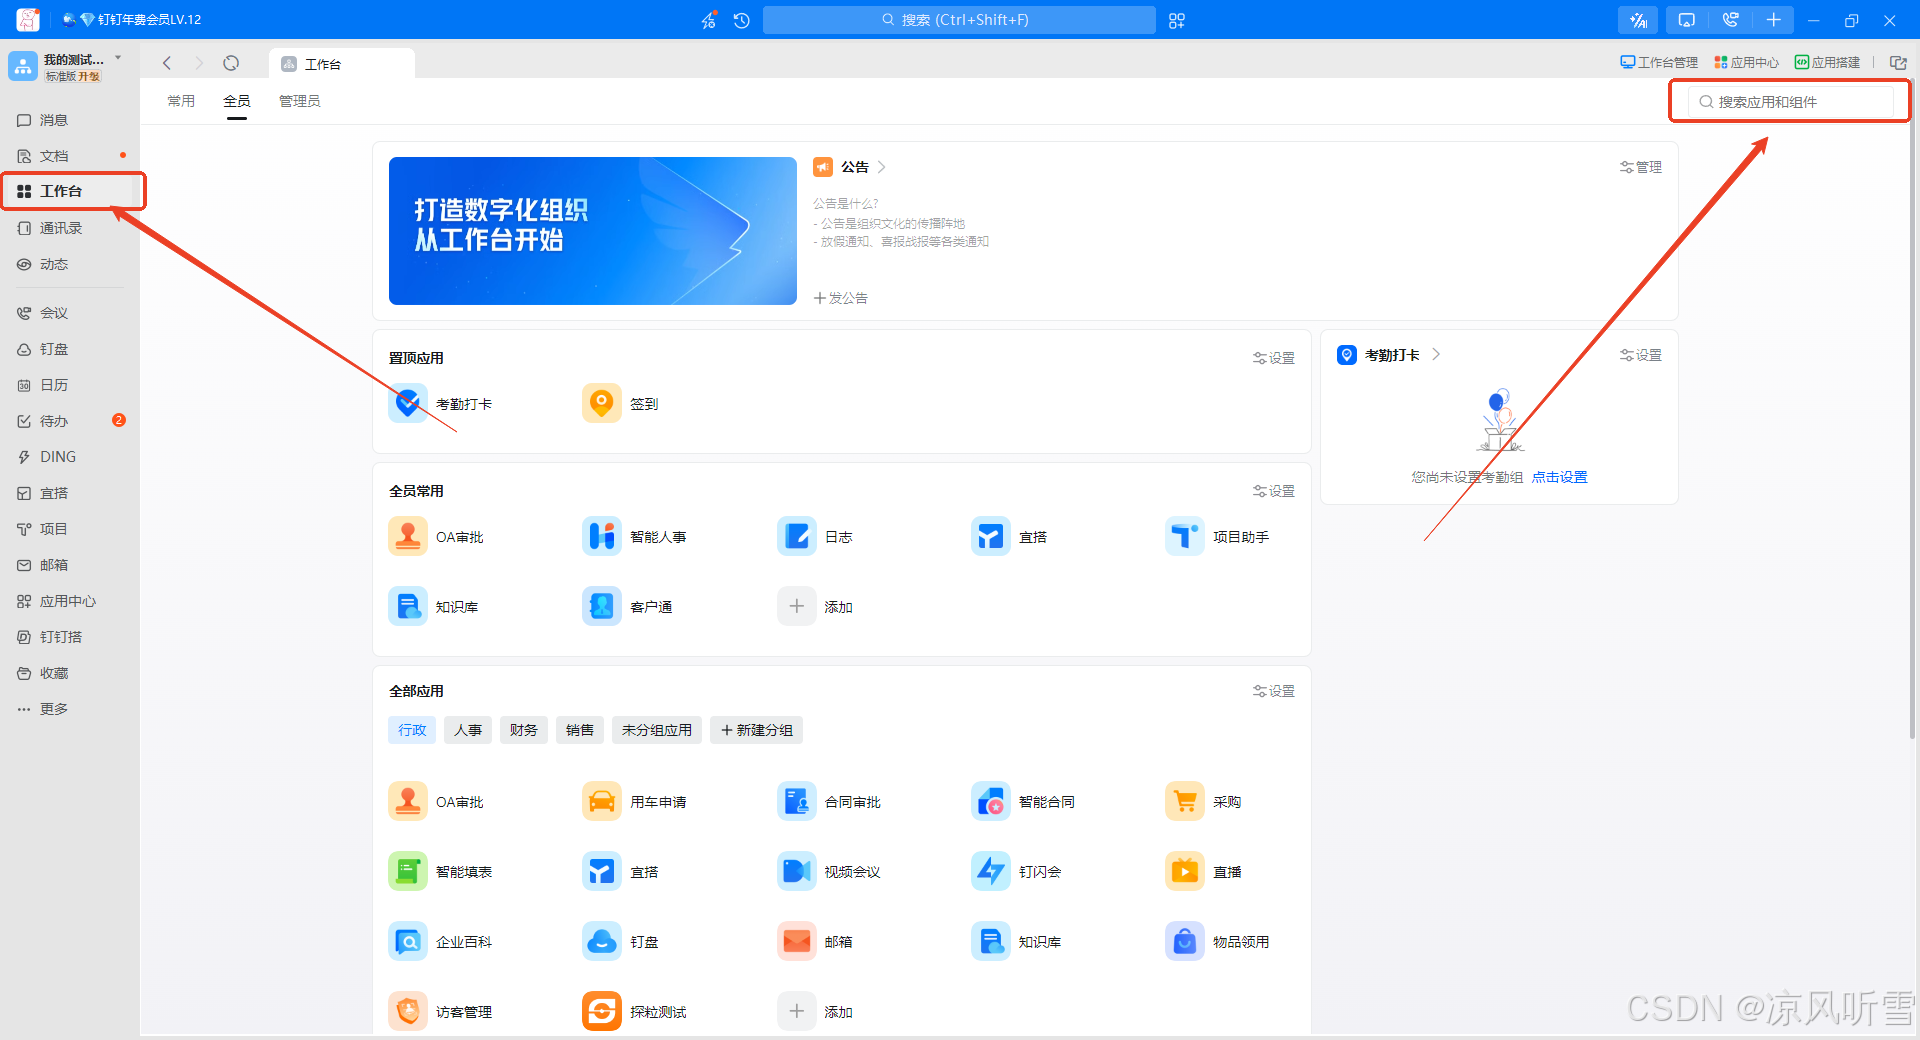
Task: Go back with the left arrow
Action: tap(167, 63)
